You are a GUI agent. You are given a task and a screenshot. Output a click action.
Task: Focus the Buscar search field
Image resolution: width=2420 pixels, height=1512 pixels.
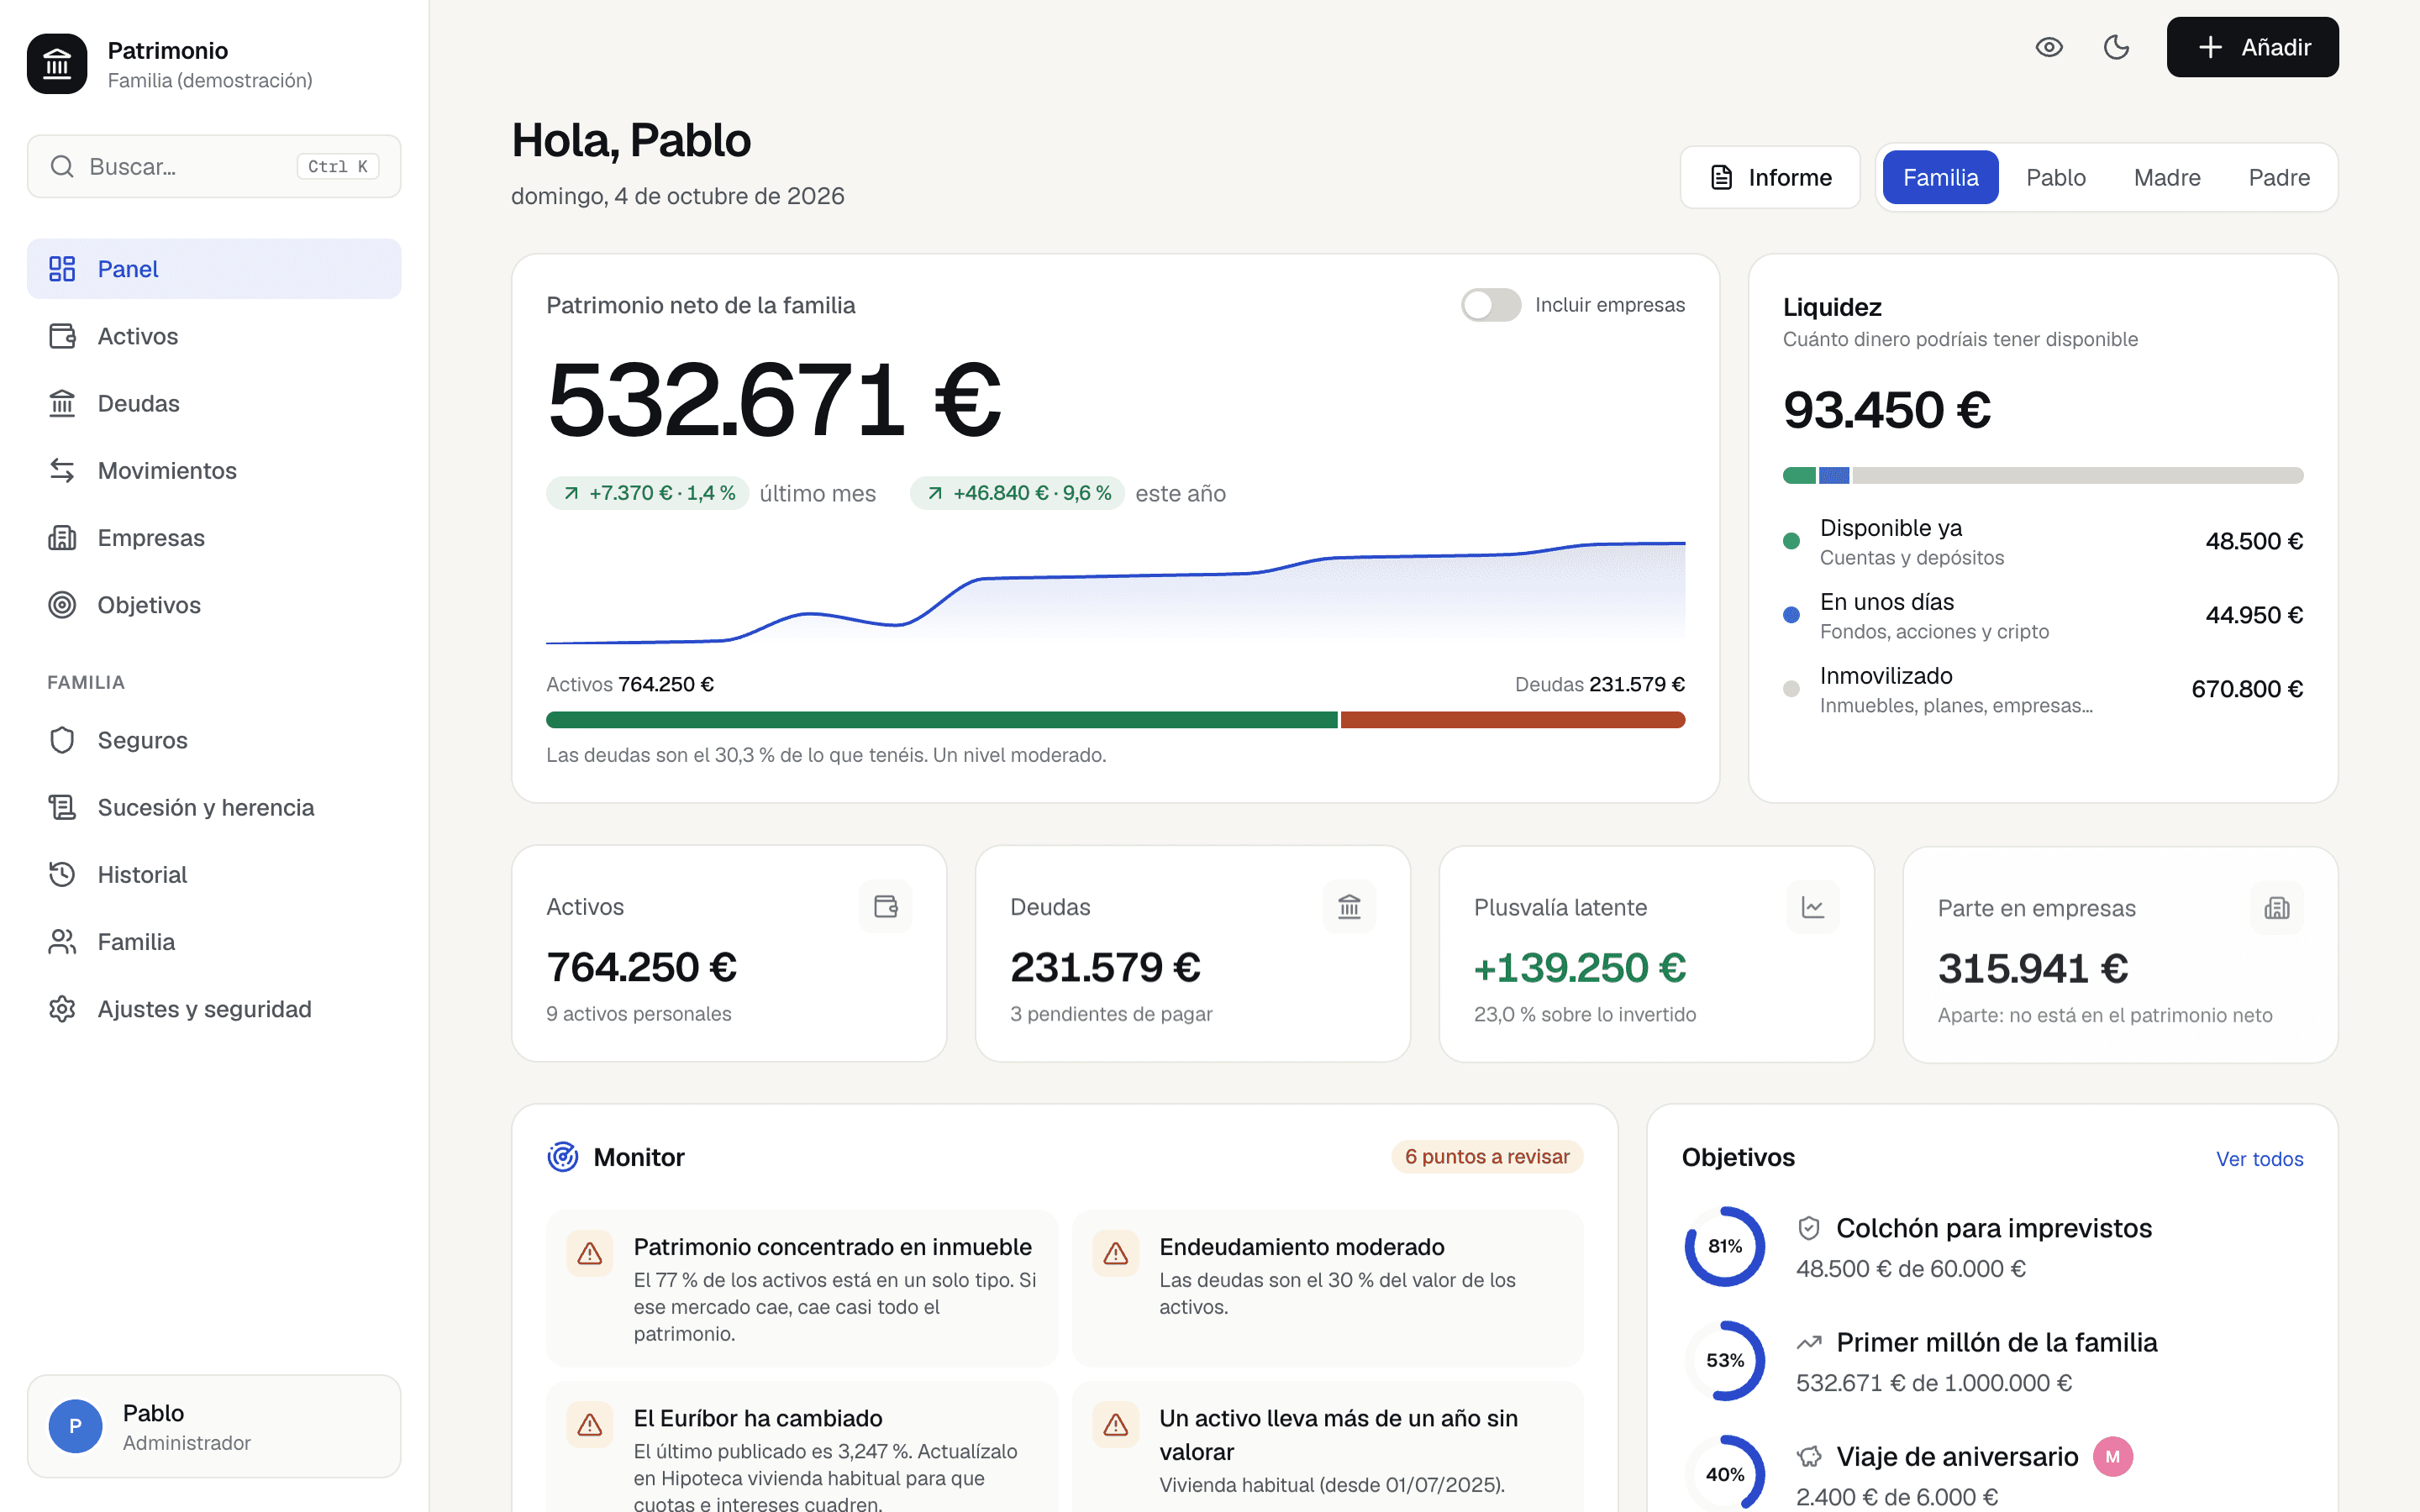click(214, 166)
